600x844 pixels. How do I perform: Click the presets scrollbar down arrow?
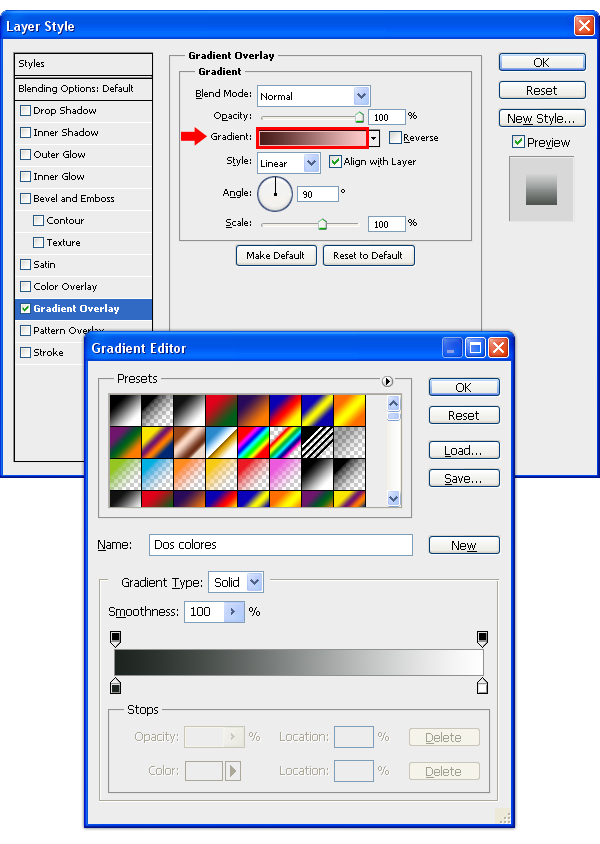[393, 499]
